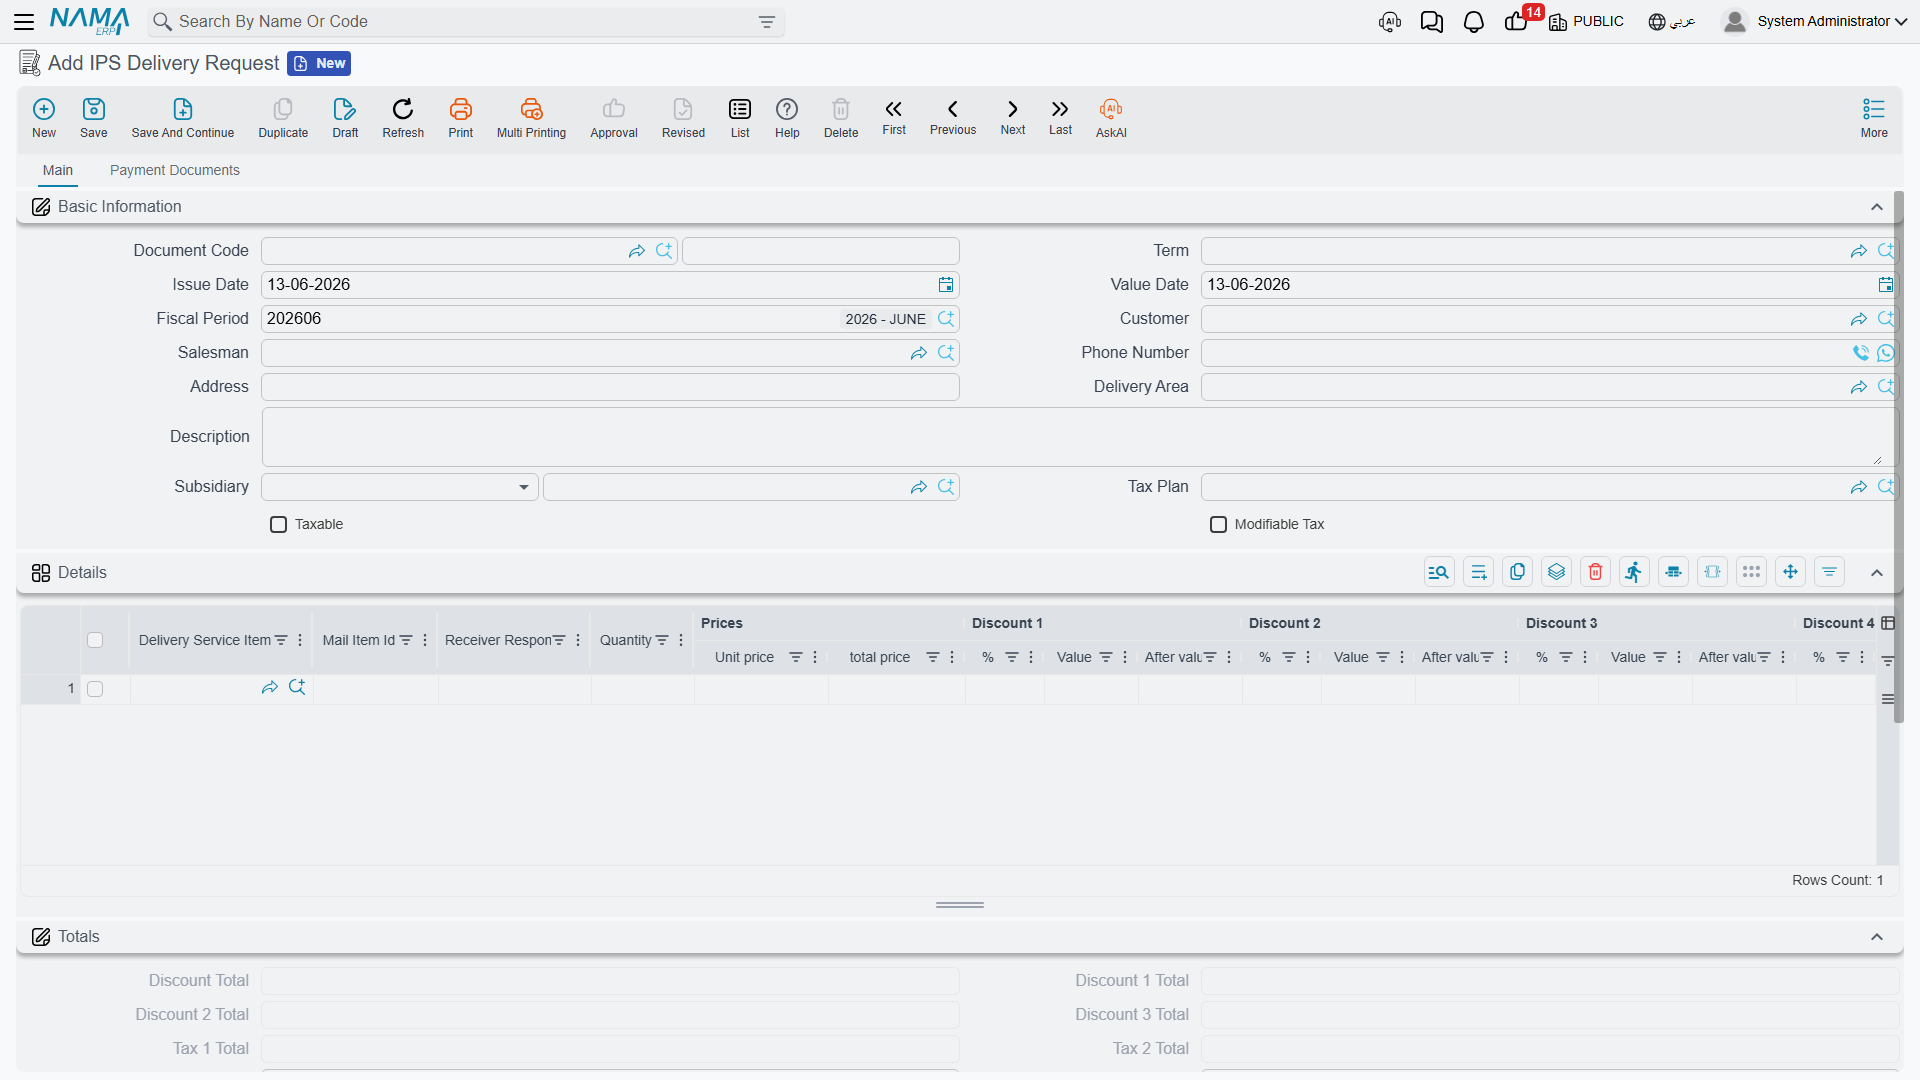
Task: Click in the Search By Name Or Code field
Action: [x=465, y=22]
